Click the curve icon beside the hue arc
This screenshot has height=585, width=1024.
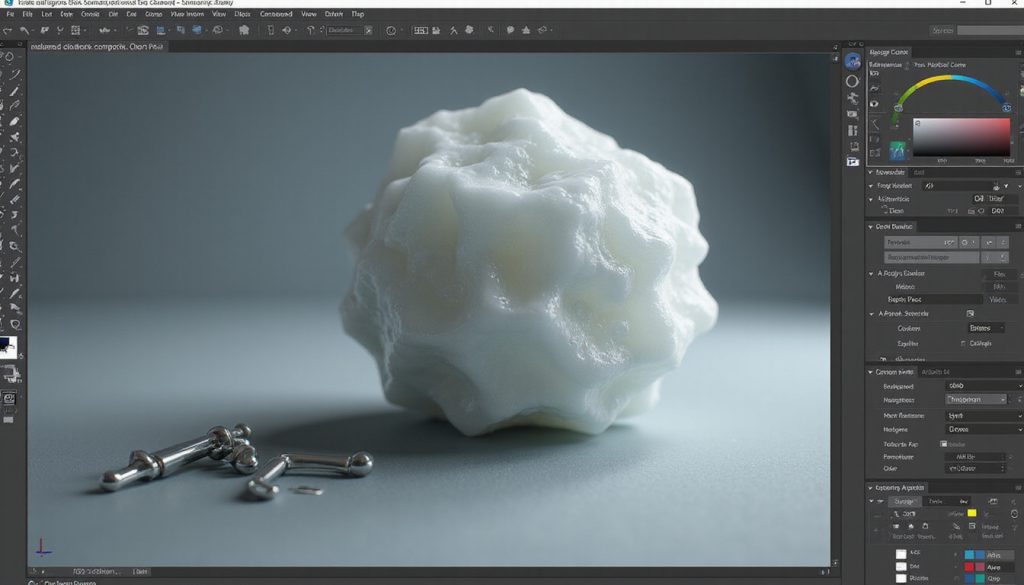(874, 87)
